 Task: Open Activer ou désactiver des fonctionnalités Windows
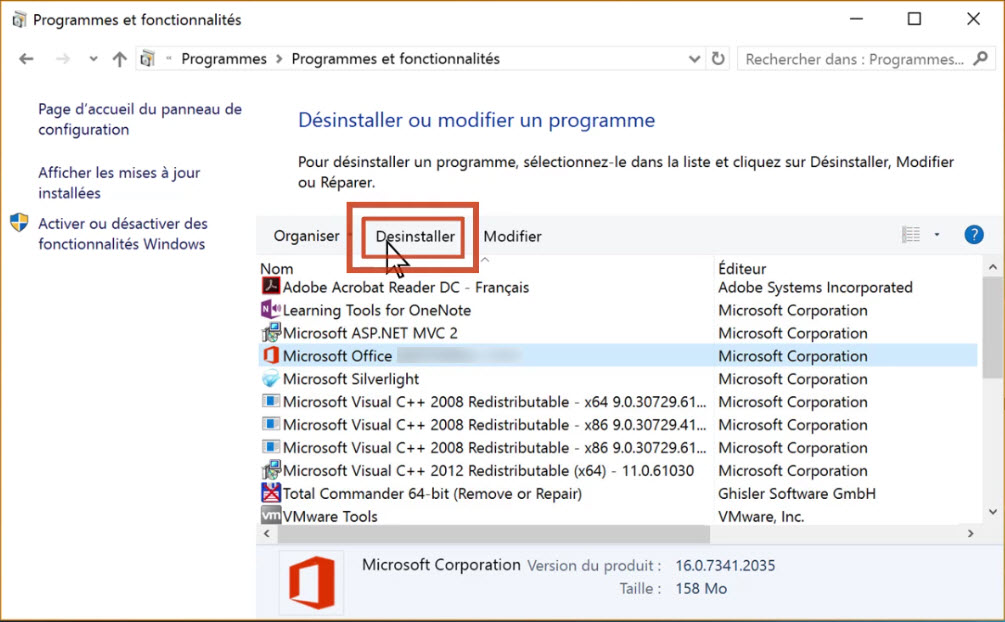pos(122,234)
